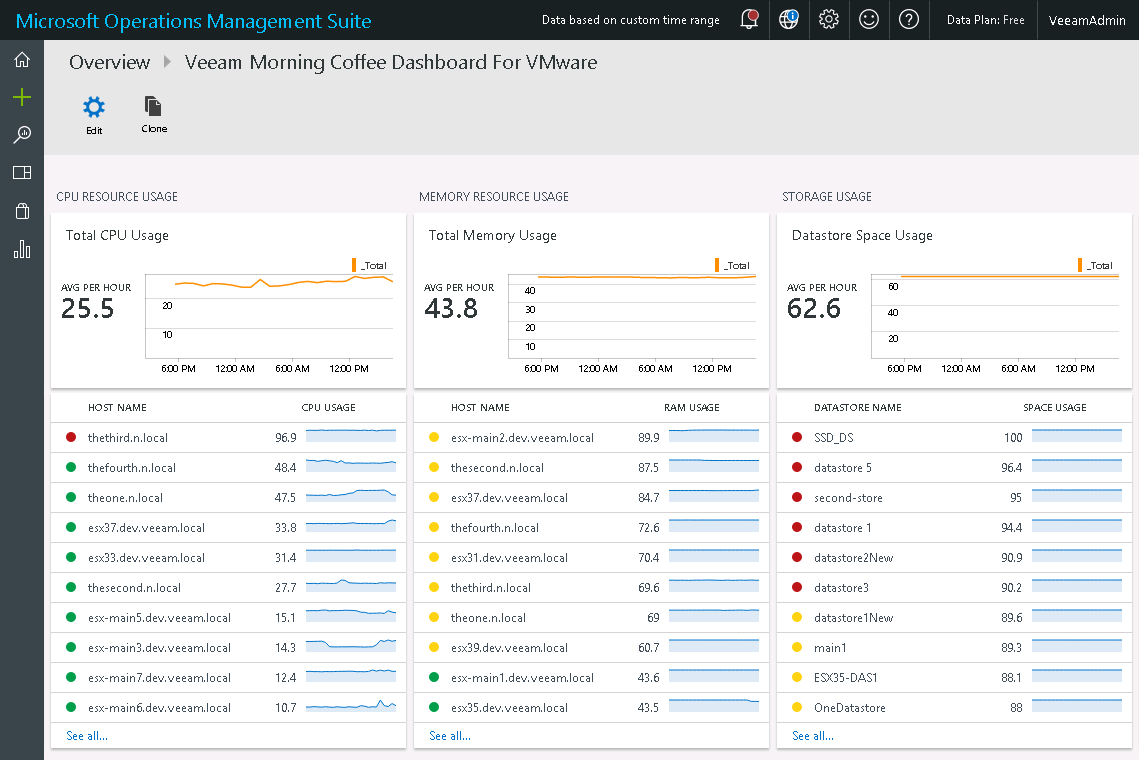The width and height of the screenshot is (1139, 760).
Task: Select thesecond.n.local in CPU usage list
Action: click(228, 587)
